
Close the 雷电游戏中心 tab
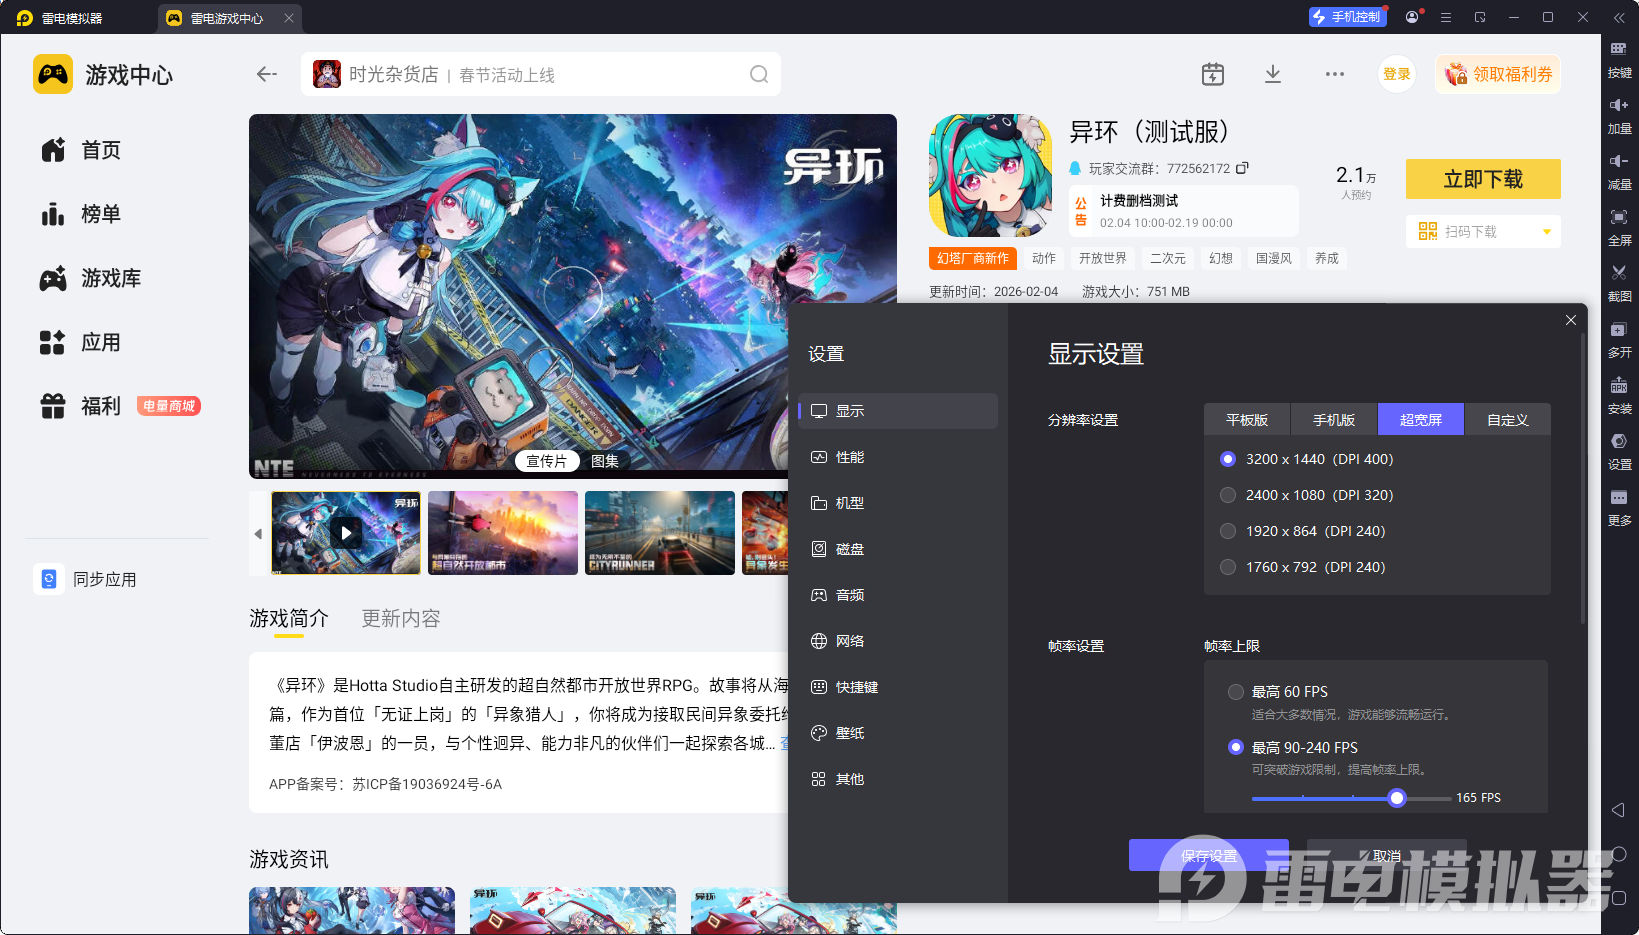point(289,18)
